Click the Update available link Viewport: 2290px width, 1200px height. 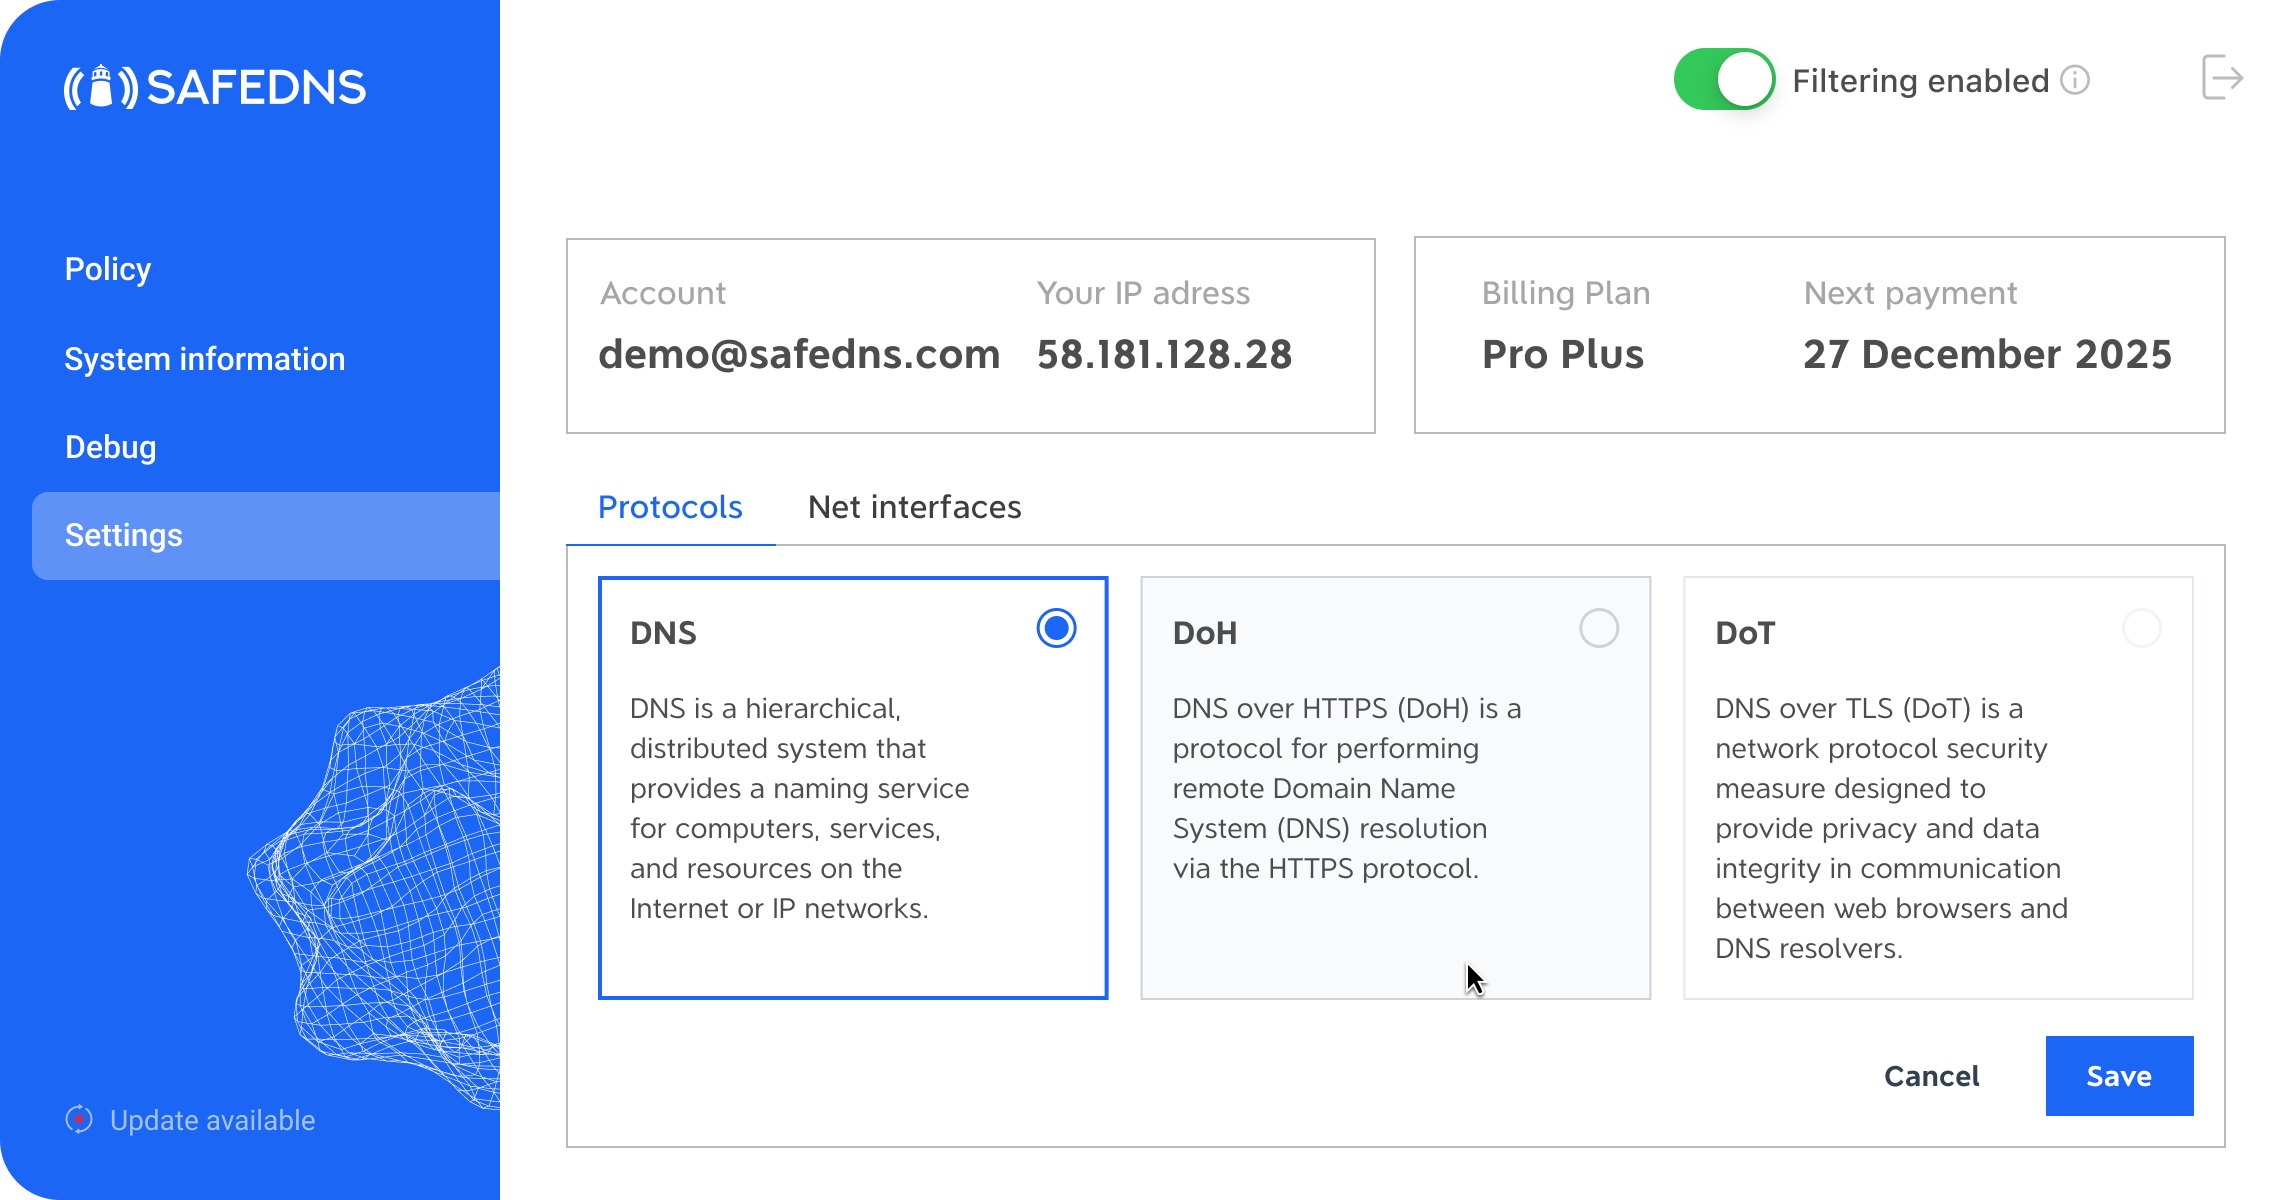(x=212, y=1119)
